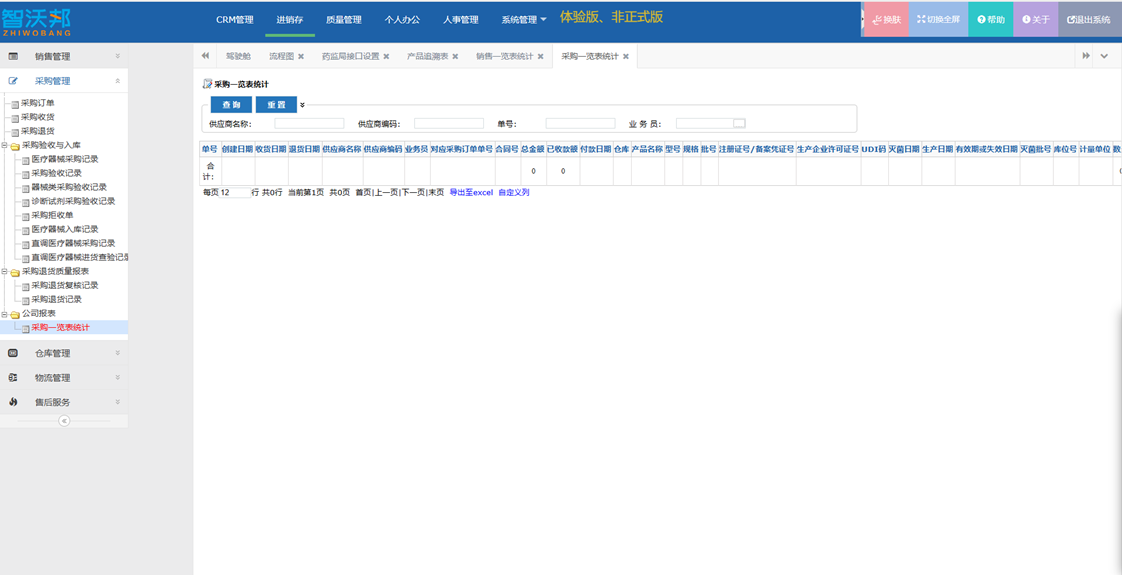The height and width of the screenshot is (575, 1122).
Task: Switch to the 产品追溯表 tab
Action: click(427, 56)
